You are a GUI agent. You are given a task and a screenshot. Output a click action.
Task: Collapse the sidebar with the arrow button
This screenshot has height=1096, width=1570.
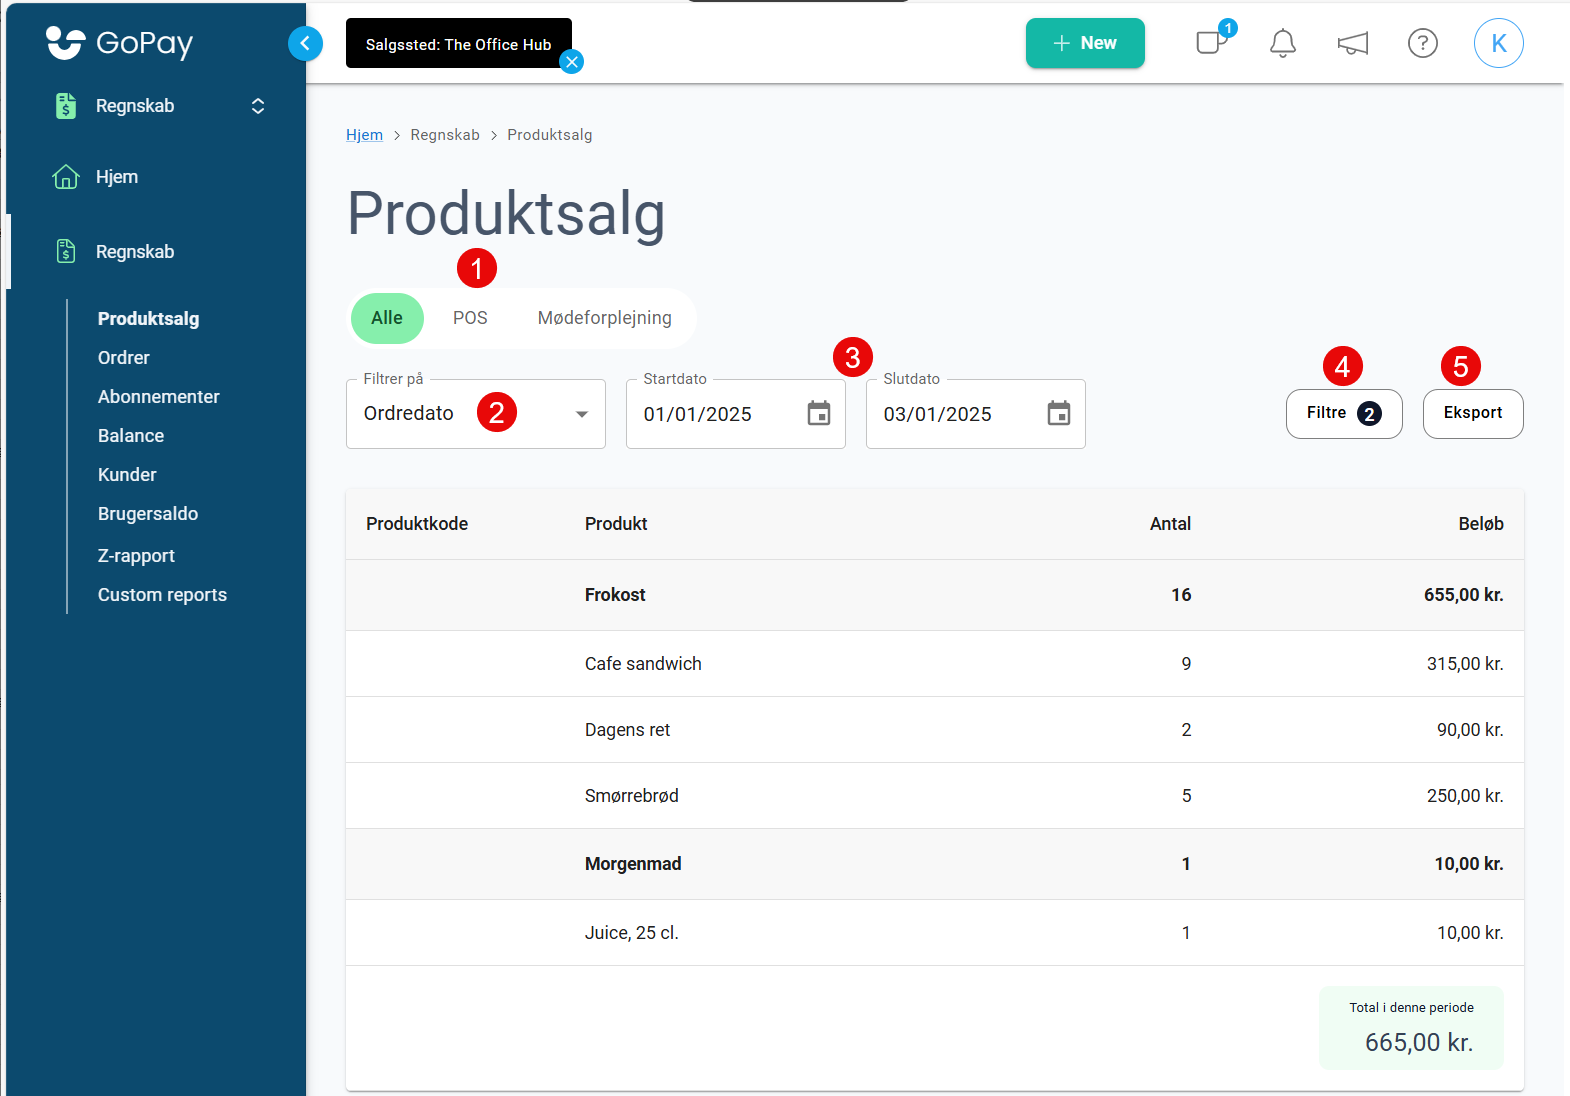(305, 43)
